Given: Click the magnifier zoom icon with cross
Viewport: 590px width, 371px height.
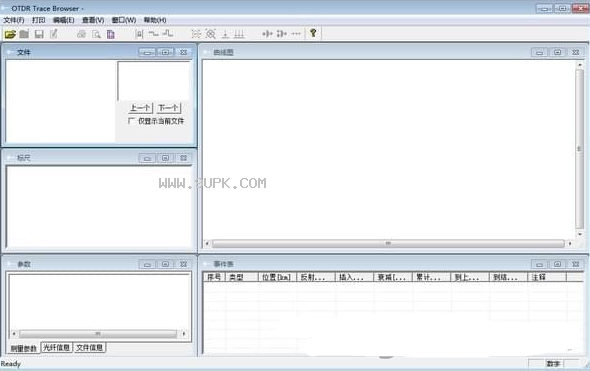Looking at the screenshot, I should point(211,34).
